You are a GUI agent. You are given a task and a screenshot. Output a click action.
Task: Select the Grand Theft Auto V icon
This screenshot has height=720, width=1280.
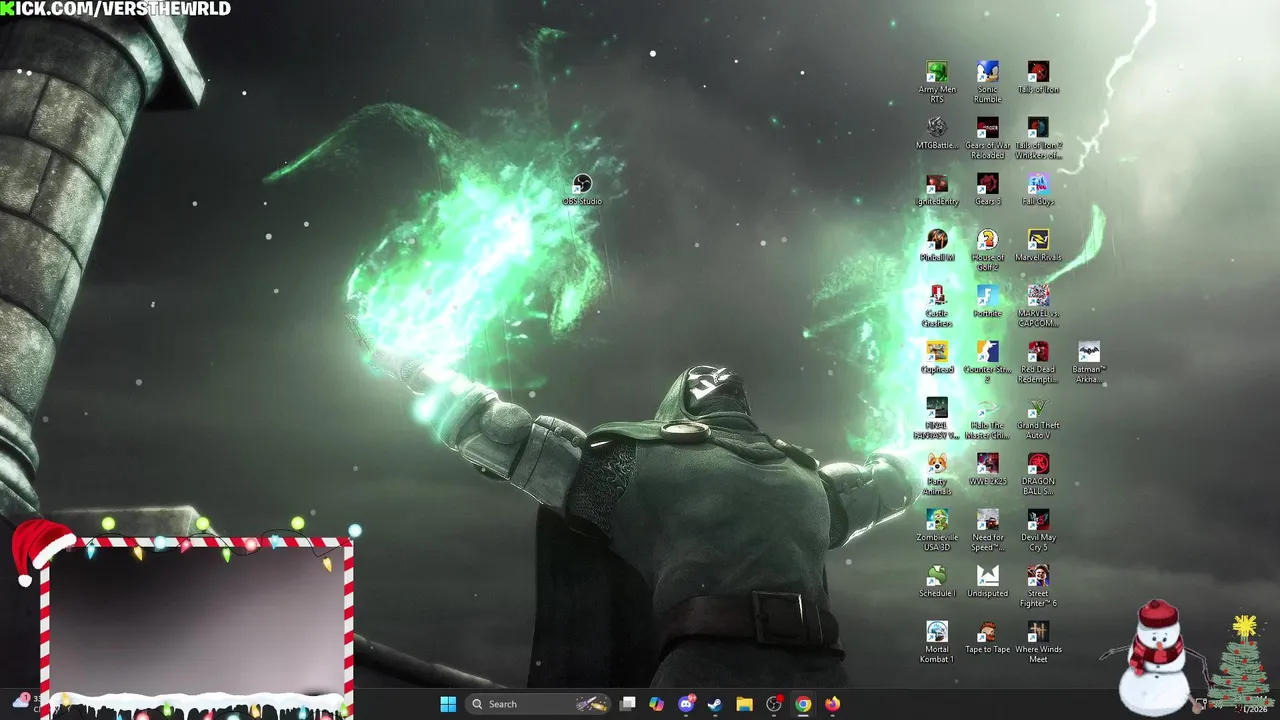(x=1038, y=418)
